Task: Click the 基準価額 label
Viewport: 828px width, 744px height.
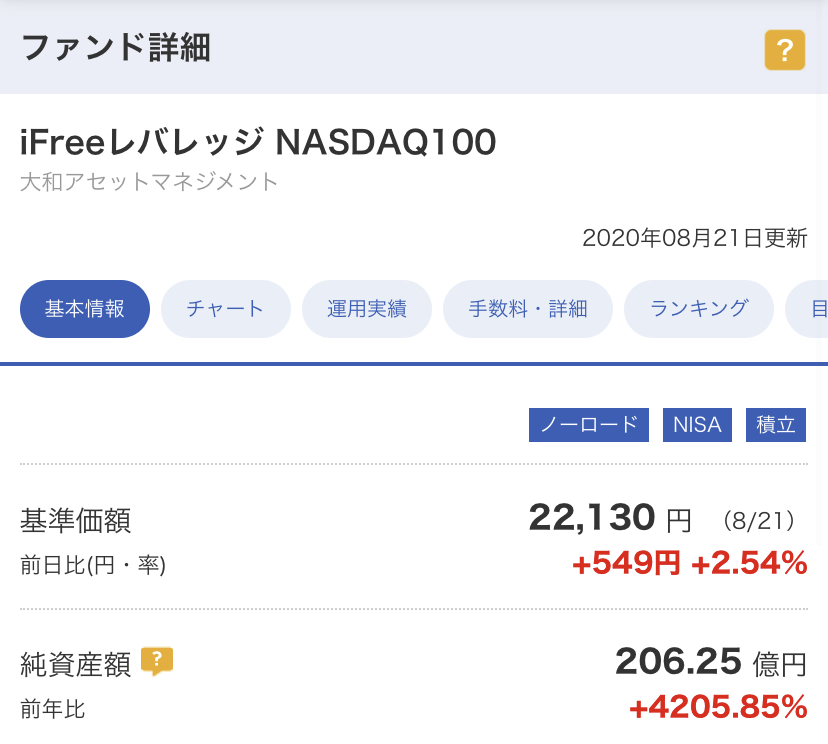Action: pos(76,521)
